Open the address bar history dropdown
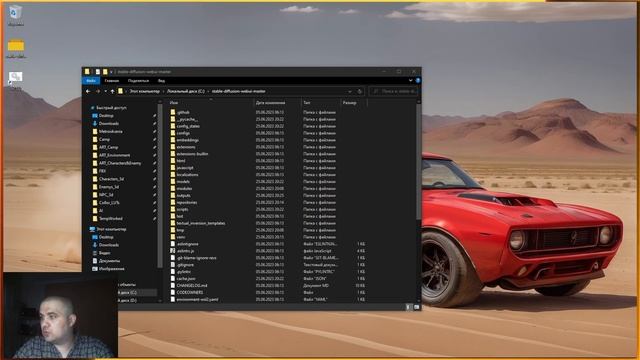 pos(350,91)
